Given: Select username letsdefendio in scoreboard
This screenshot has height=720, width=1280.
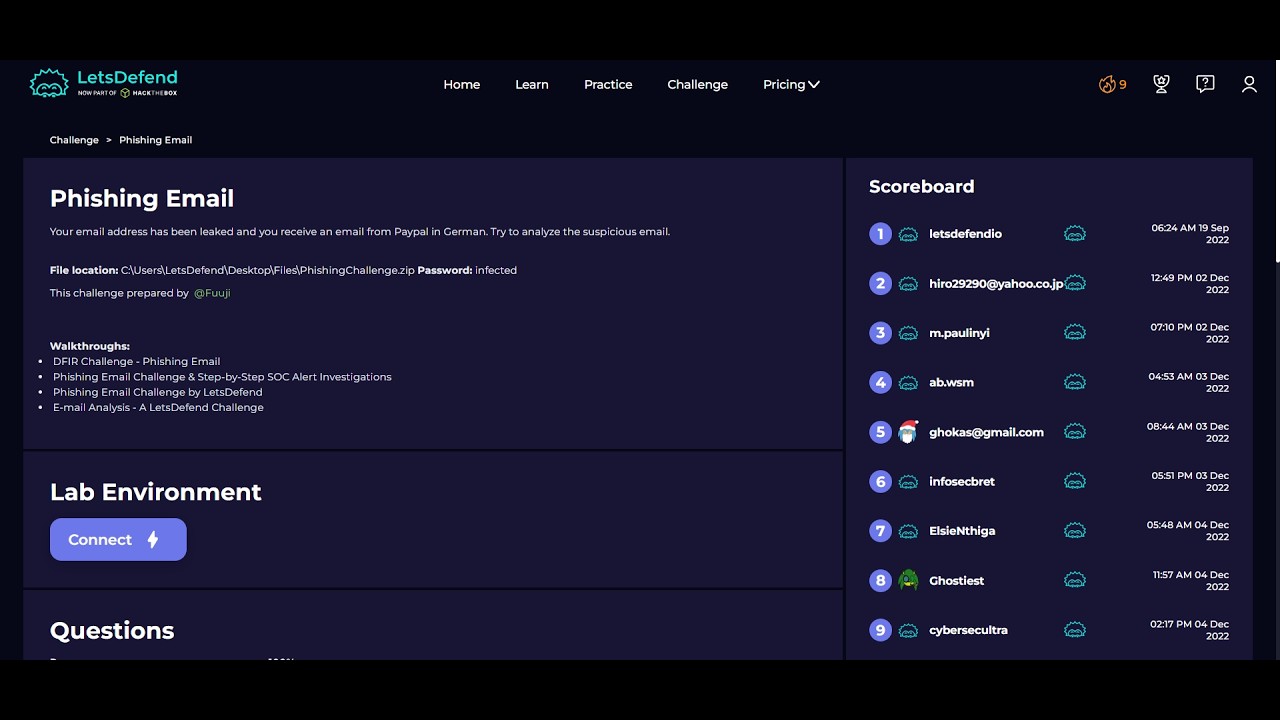Looking at the screenshot, I should point(965,234).
